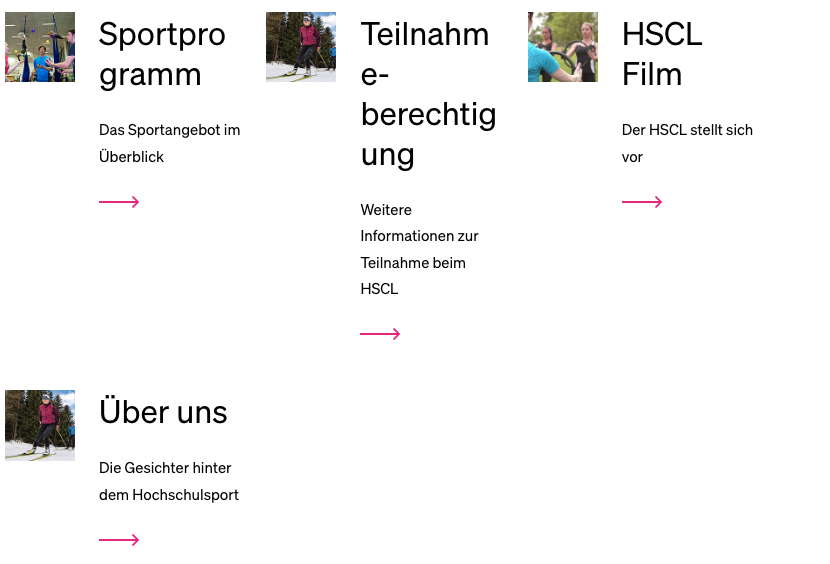This screenshot has height=564, width=830.
Task: Click 'Das Sportangebot im Überblick' description
Action: coord(169,144)
